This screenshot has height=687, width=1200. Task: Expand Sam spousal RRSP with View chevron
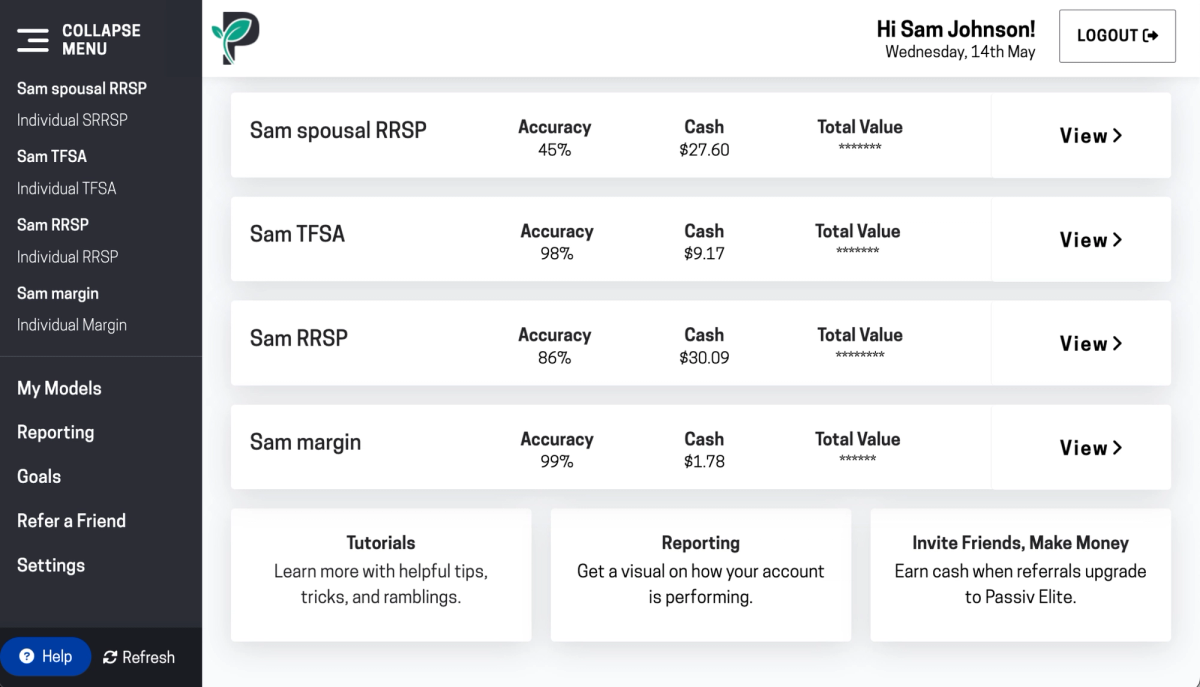1090,136
